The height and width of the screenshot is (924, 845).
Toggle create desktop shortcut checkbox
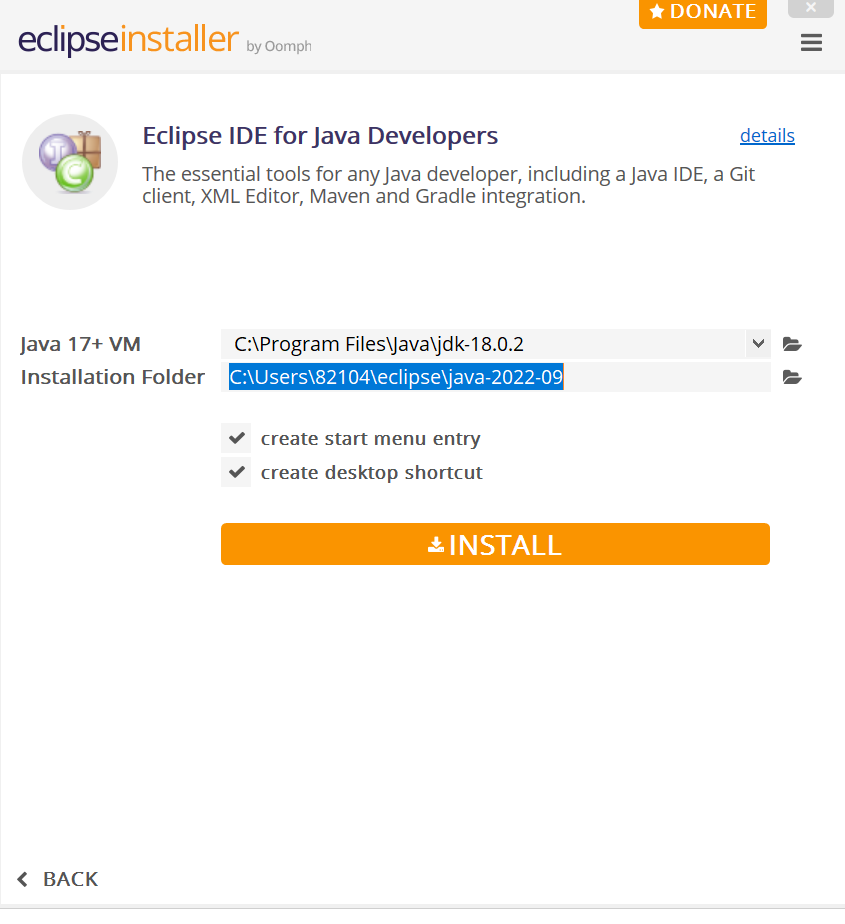coord(236,472)
